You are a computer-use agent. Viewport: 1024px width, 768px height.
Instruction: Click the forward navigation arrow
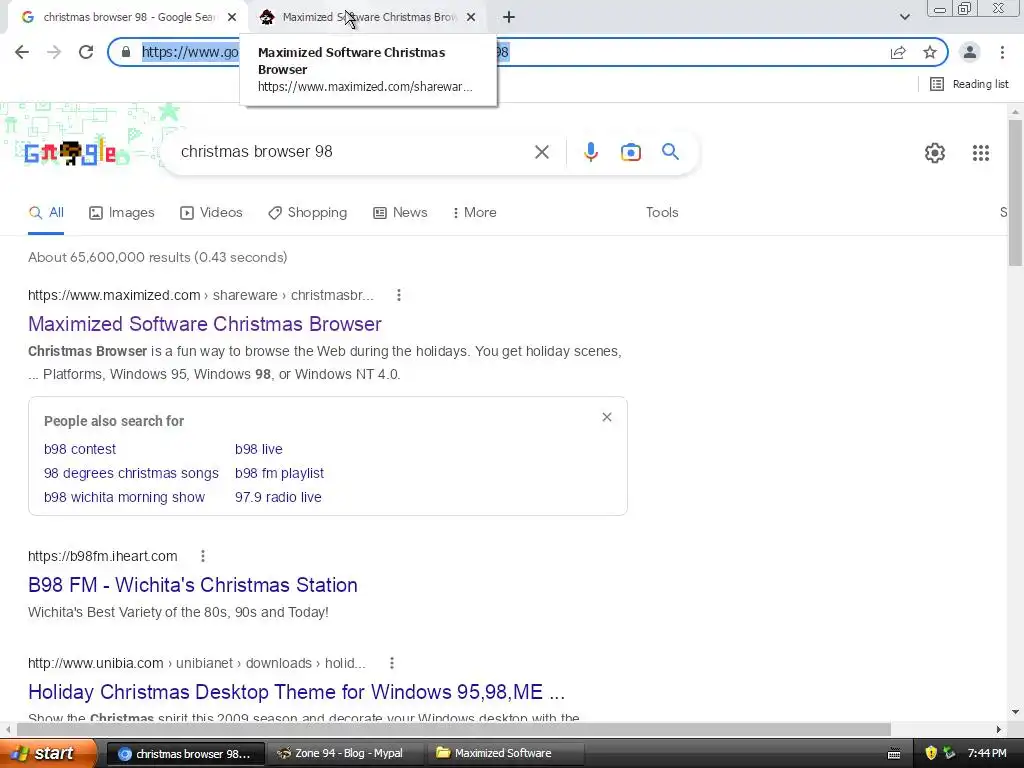(54, 52)
